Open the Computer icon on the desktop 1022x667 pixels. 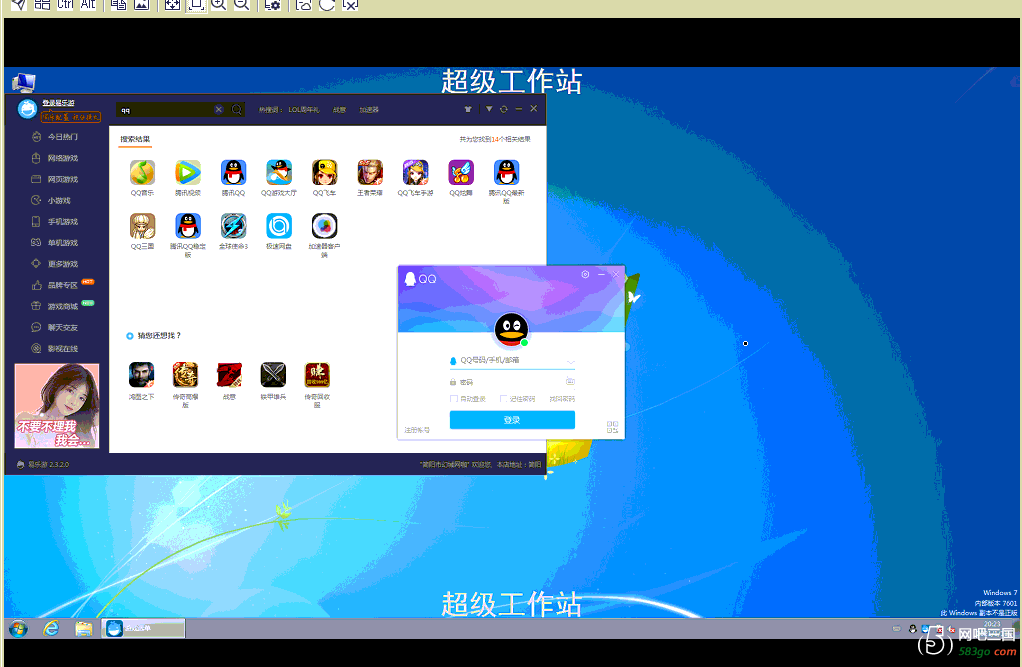tap(23, 82)
